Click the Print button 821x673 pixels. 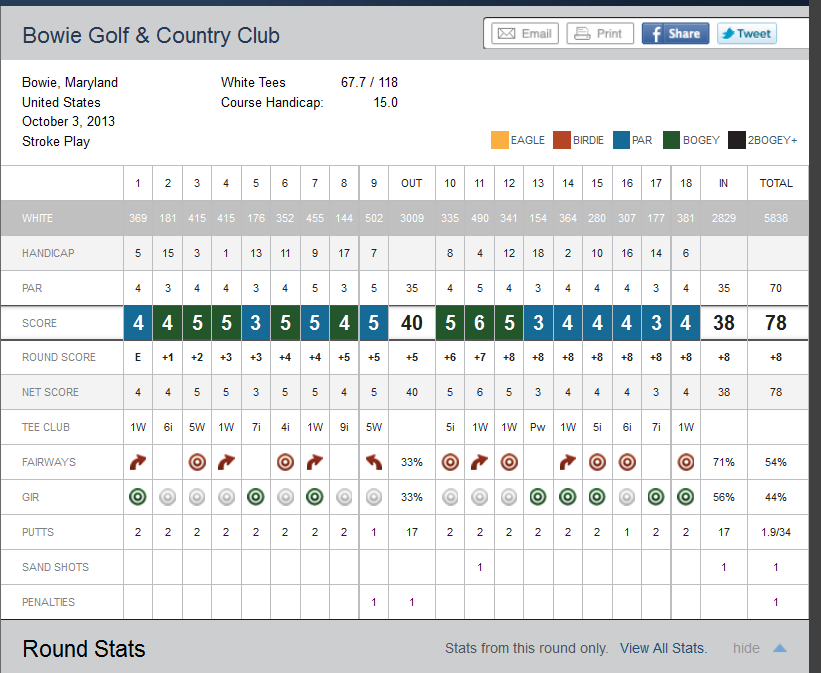pyautogui.click(x=599, y=33)
